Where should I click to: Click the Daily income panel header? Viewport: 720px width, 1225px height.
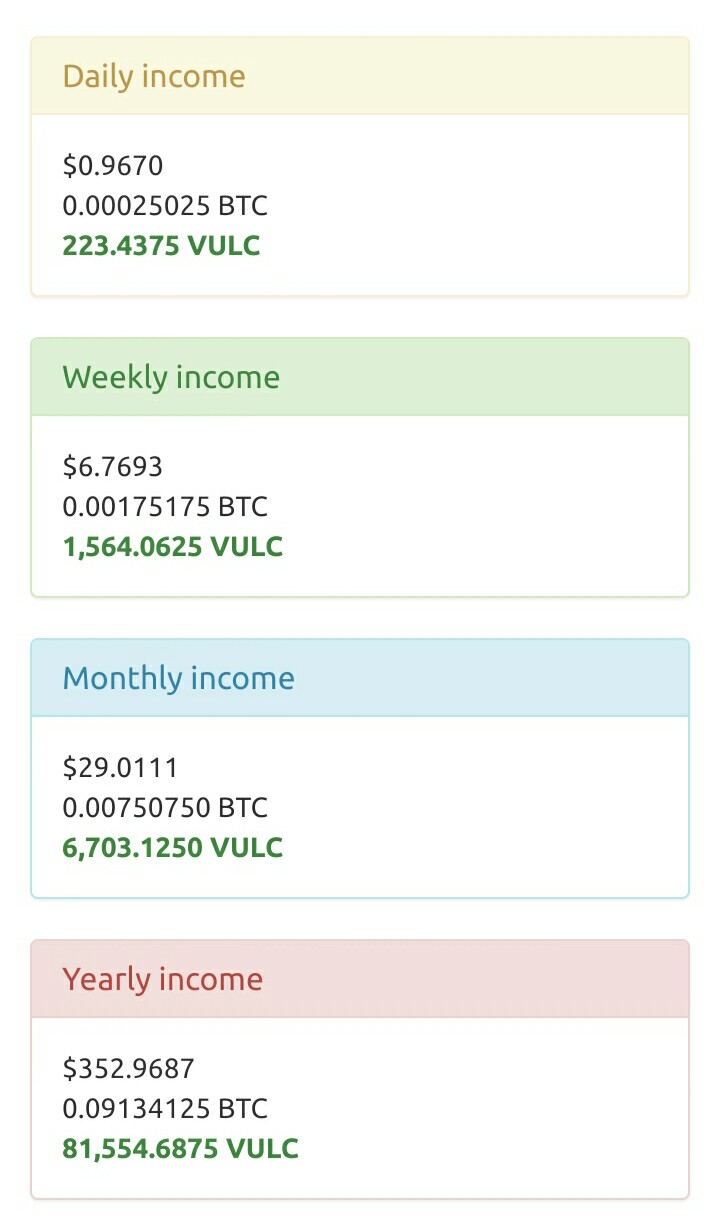[360, 76]
